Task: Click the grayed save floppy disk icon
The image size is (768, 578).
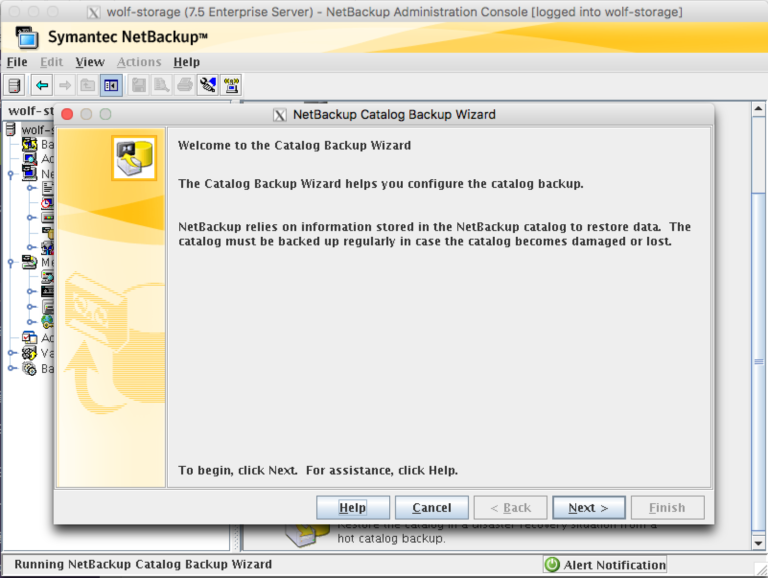Action: pos(139,86)
